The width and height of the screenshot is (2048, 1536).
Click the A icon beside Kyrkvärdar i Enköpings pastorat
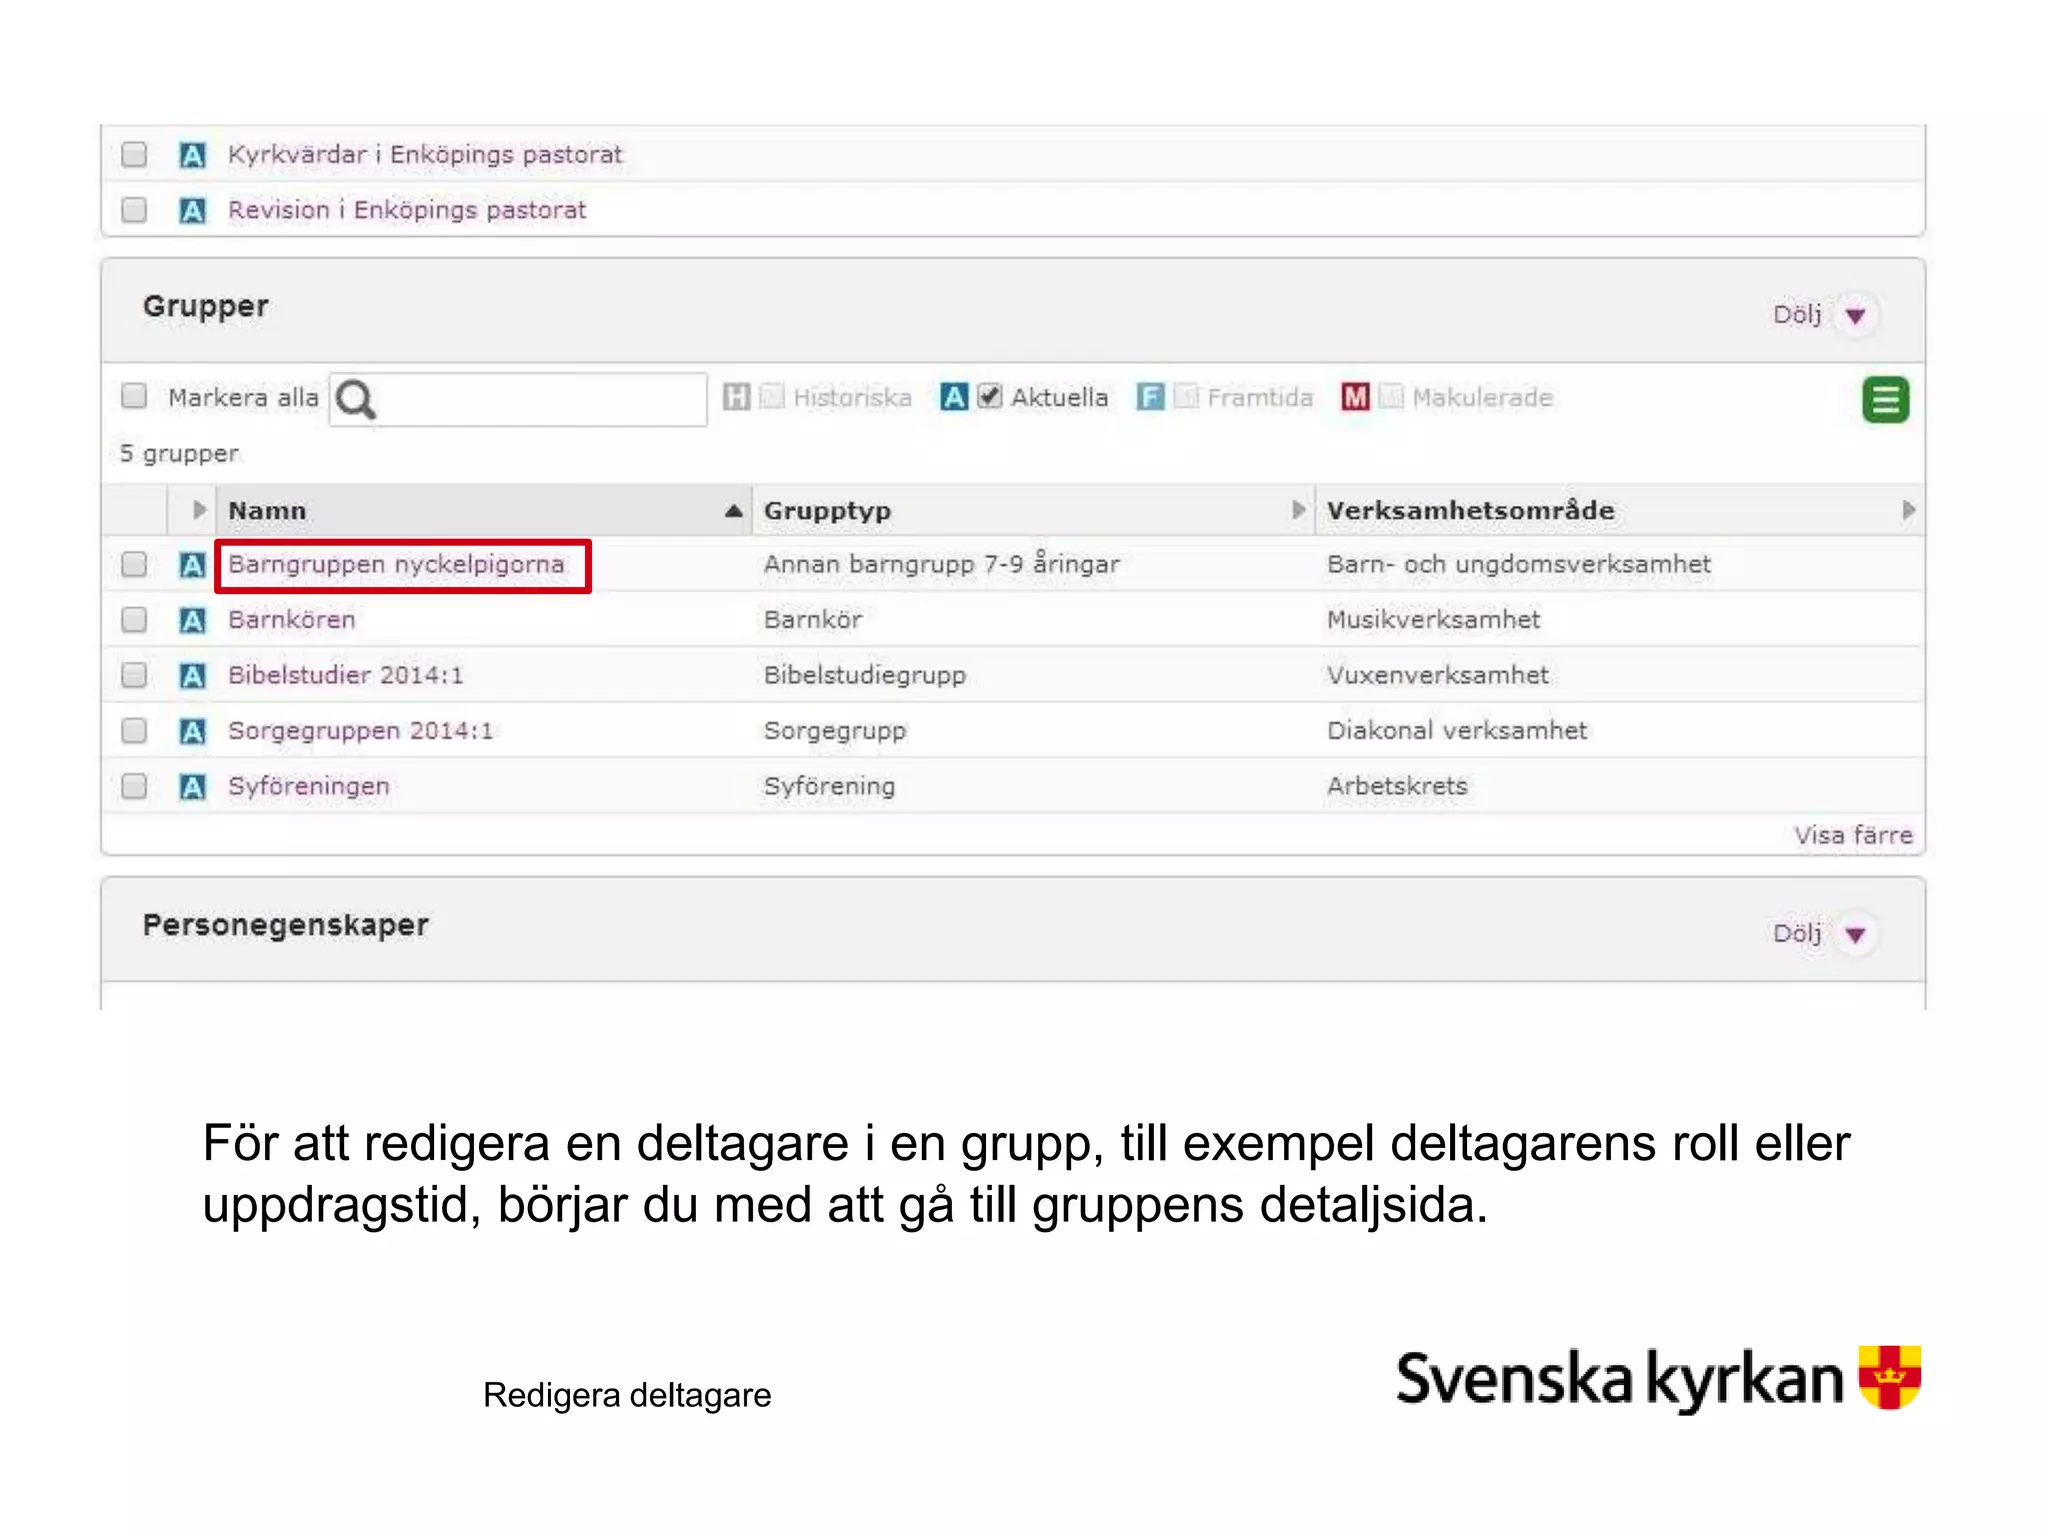click(x=192, y=155)
